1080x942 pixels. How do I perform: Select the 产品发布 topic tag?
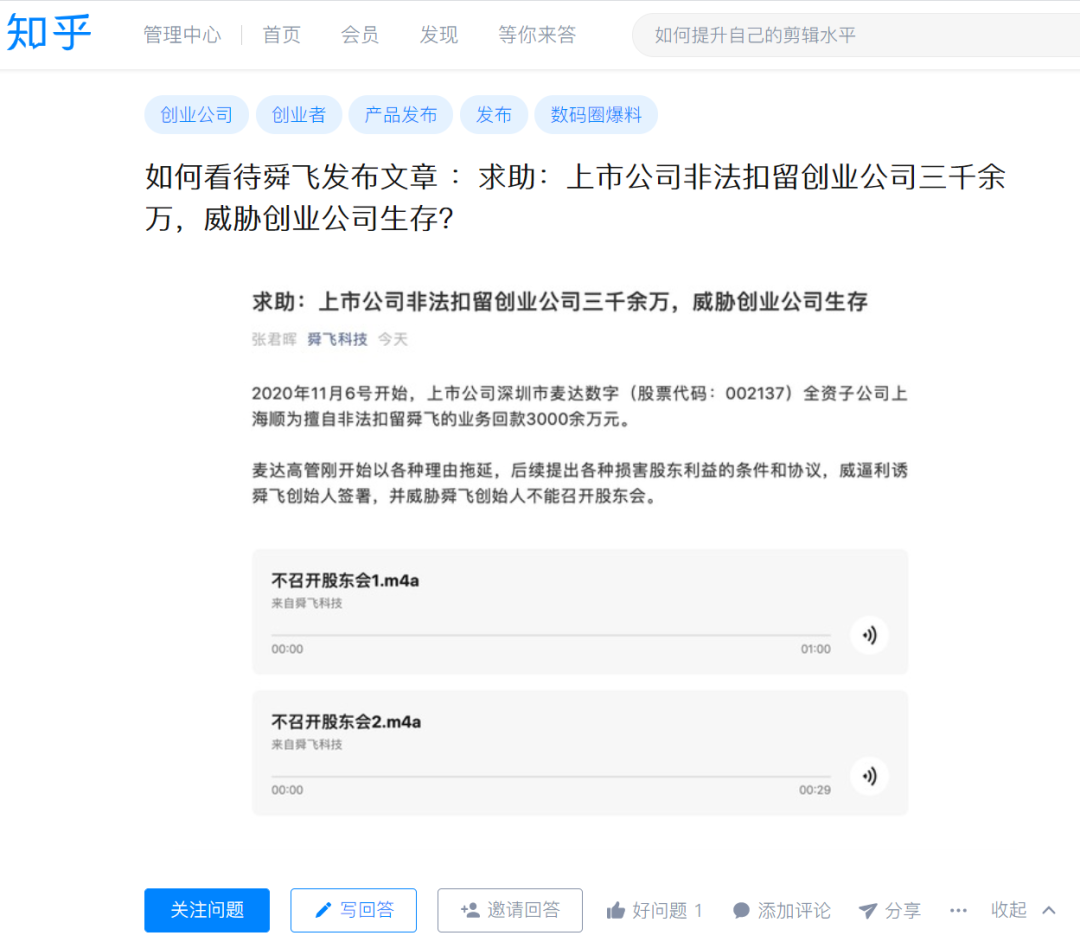[400, 114]
